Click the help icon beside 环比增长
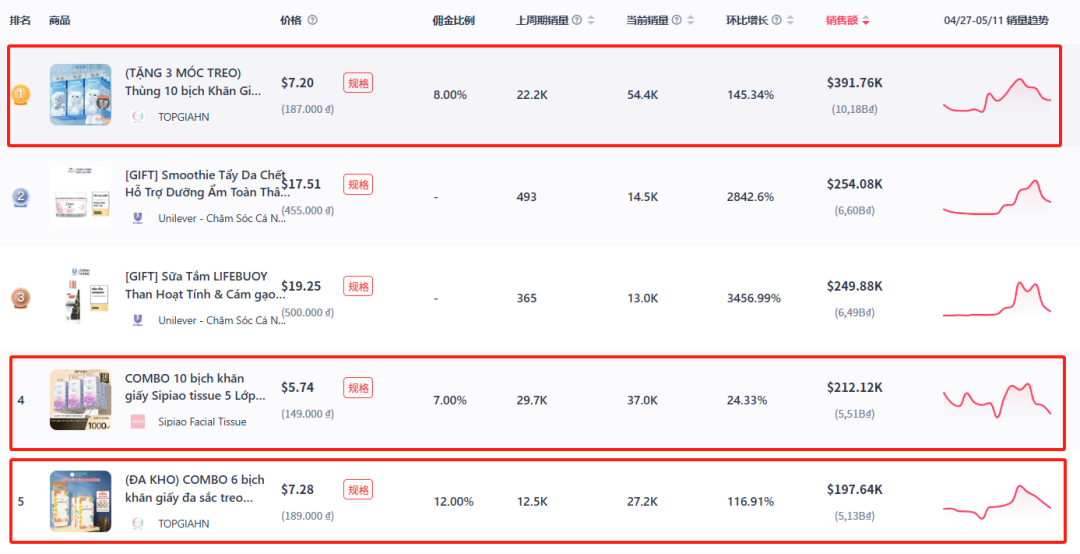 776,20
